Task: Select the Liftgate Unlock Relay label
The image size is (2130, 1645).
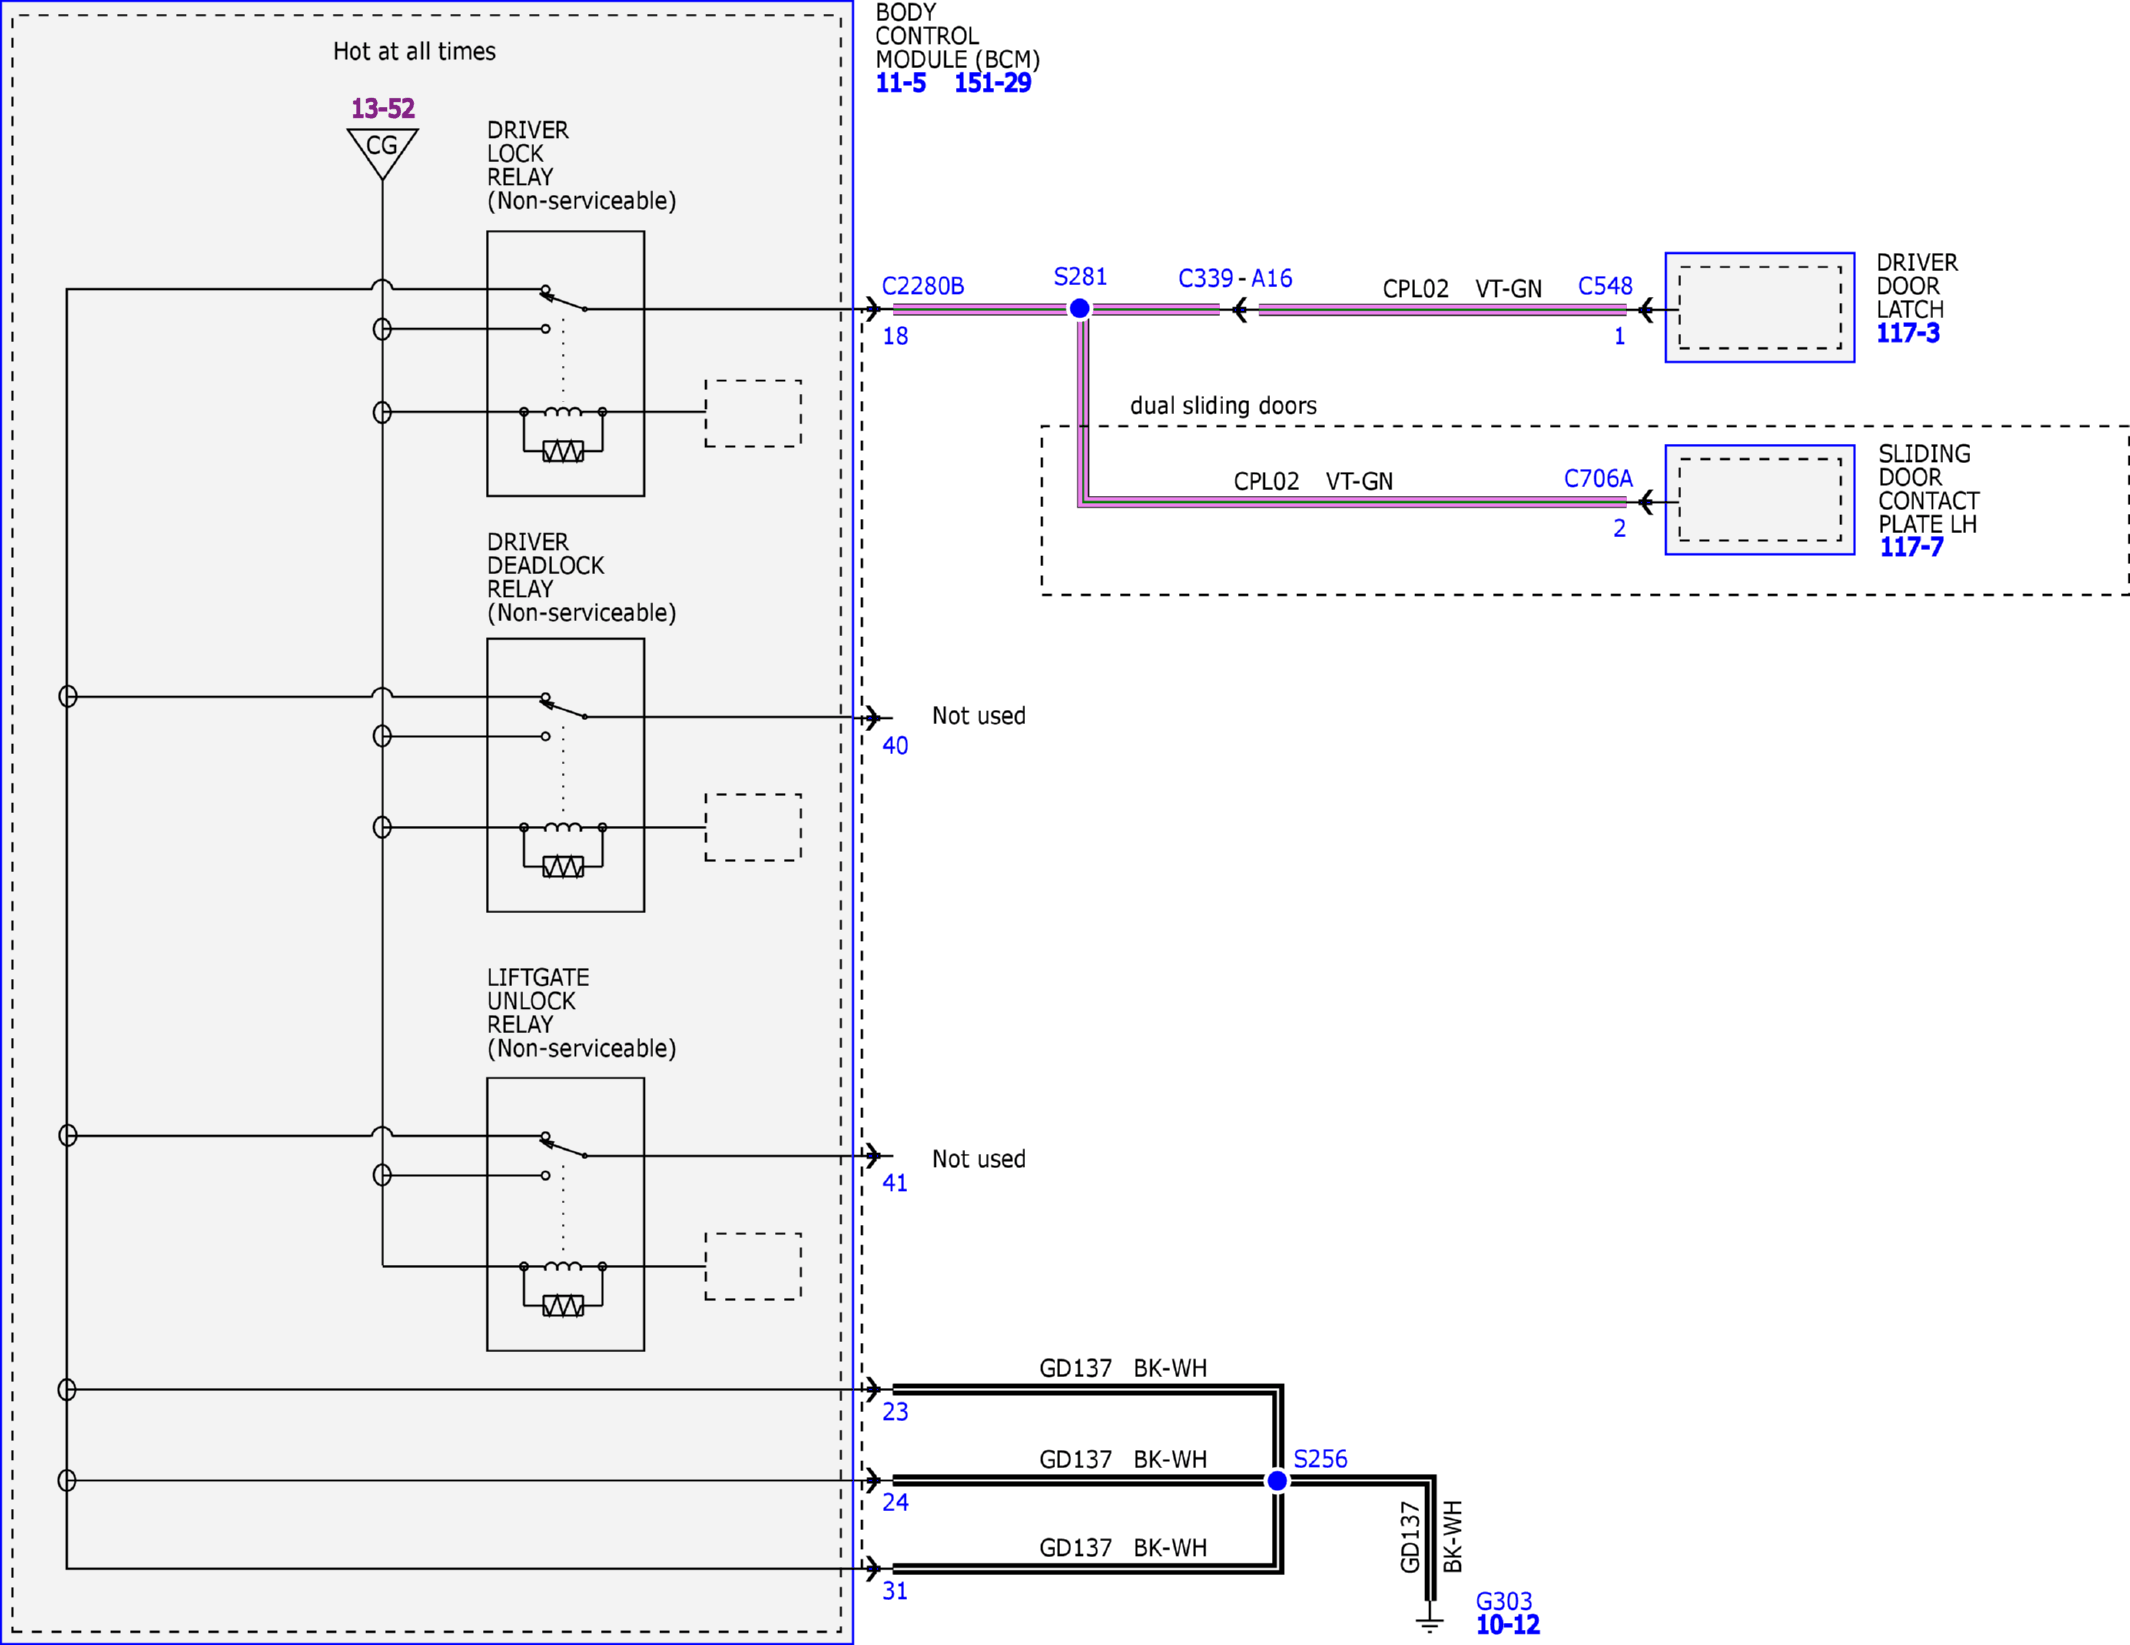Action: pyautogui.click(x=581, y=1013)
